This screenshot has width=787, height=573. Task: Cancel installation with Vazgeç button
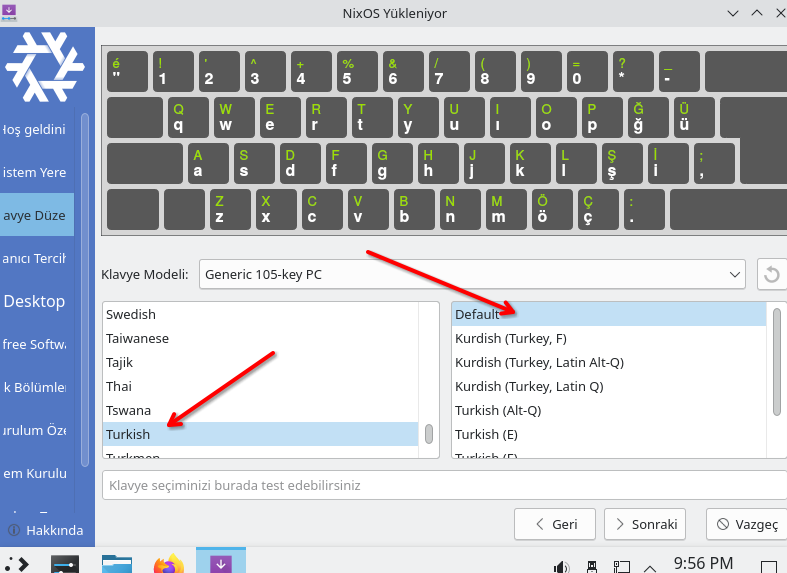point(746,524)
